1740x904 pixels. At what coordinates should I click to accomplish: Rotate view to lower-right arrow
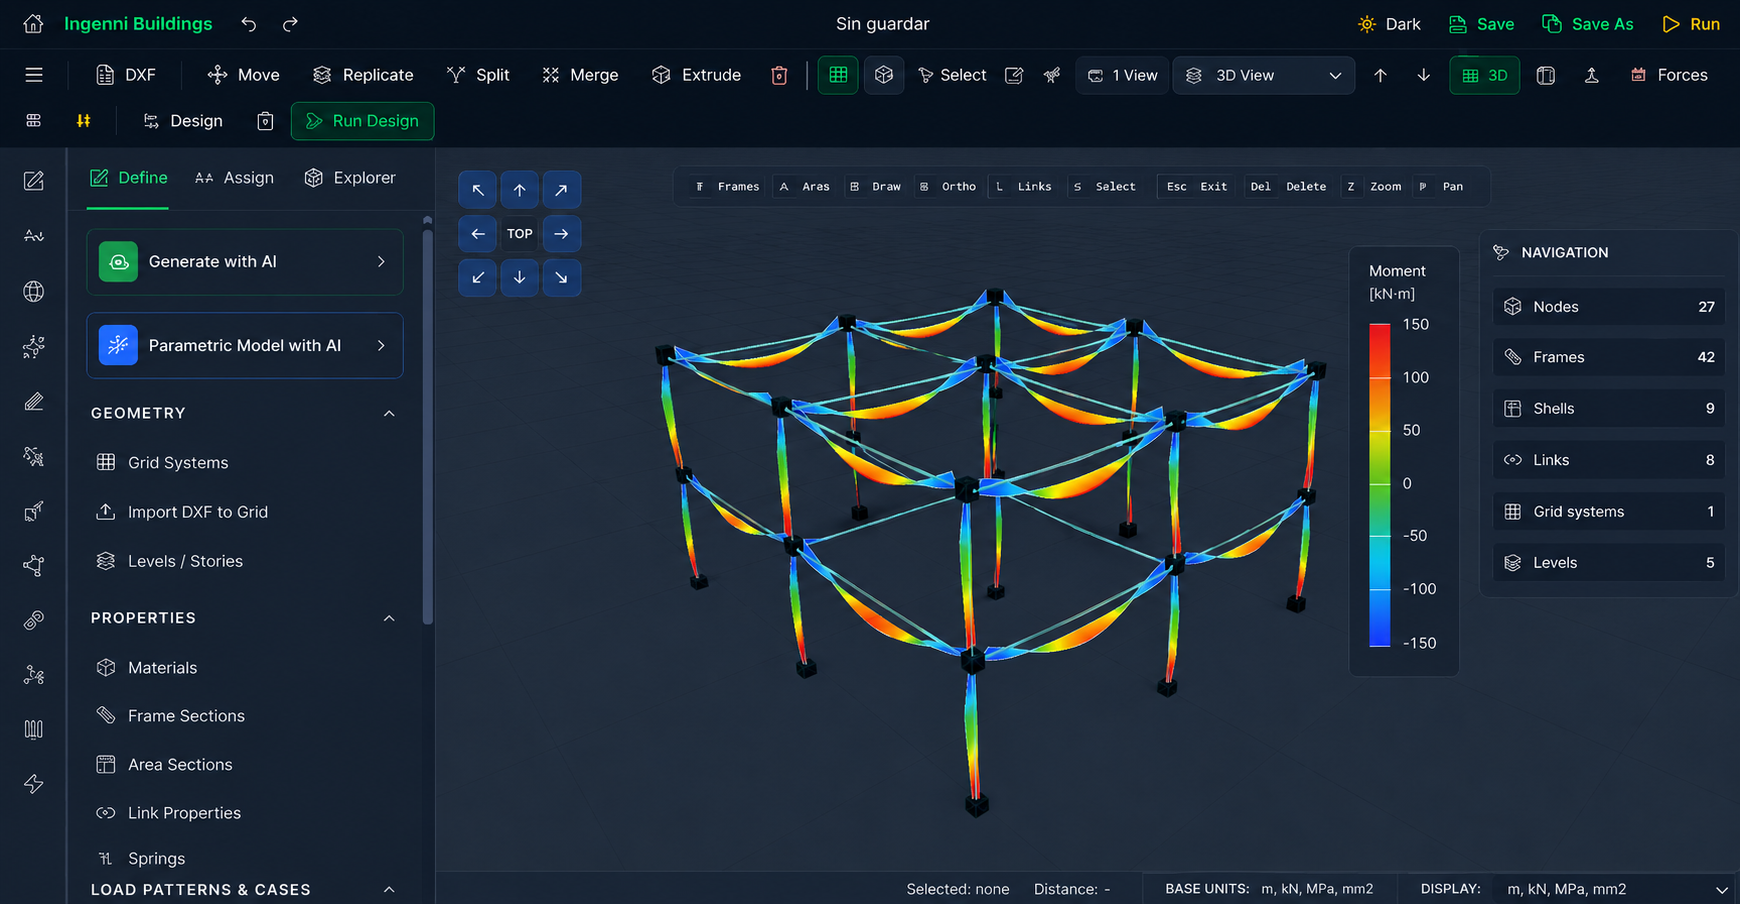click(x=562, y=278)
